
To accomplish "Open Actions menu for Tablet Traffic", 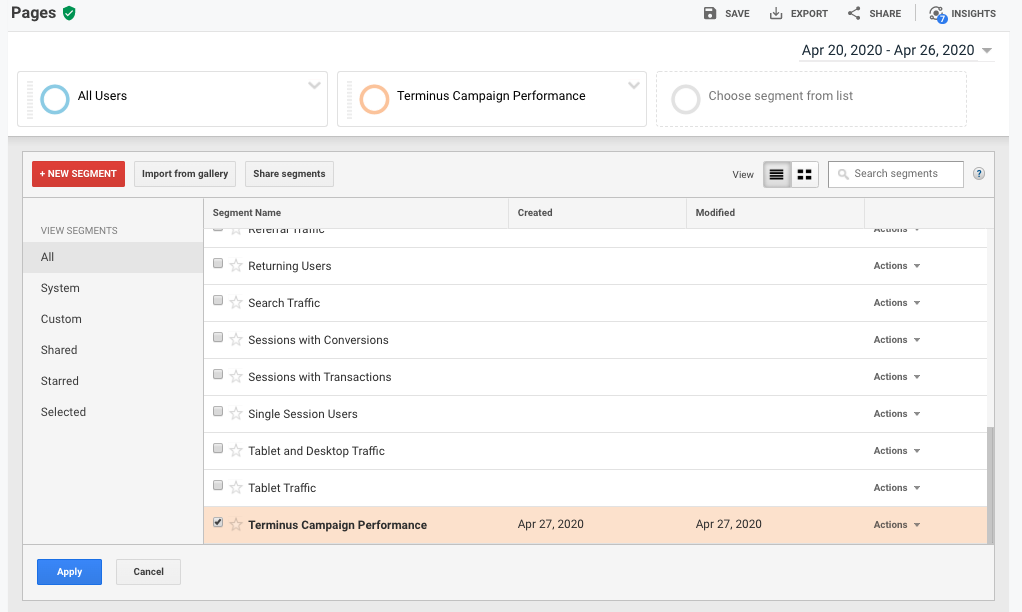I will point(897,488).
